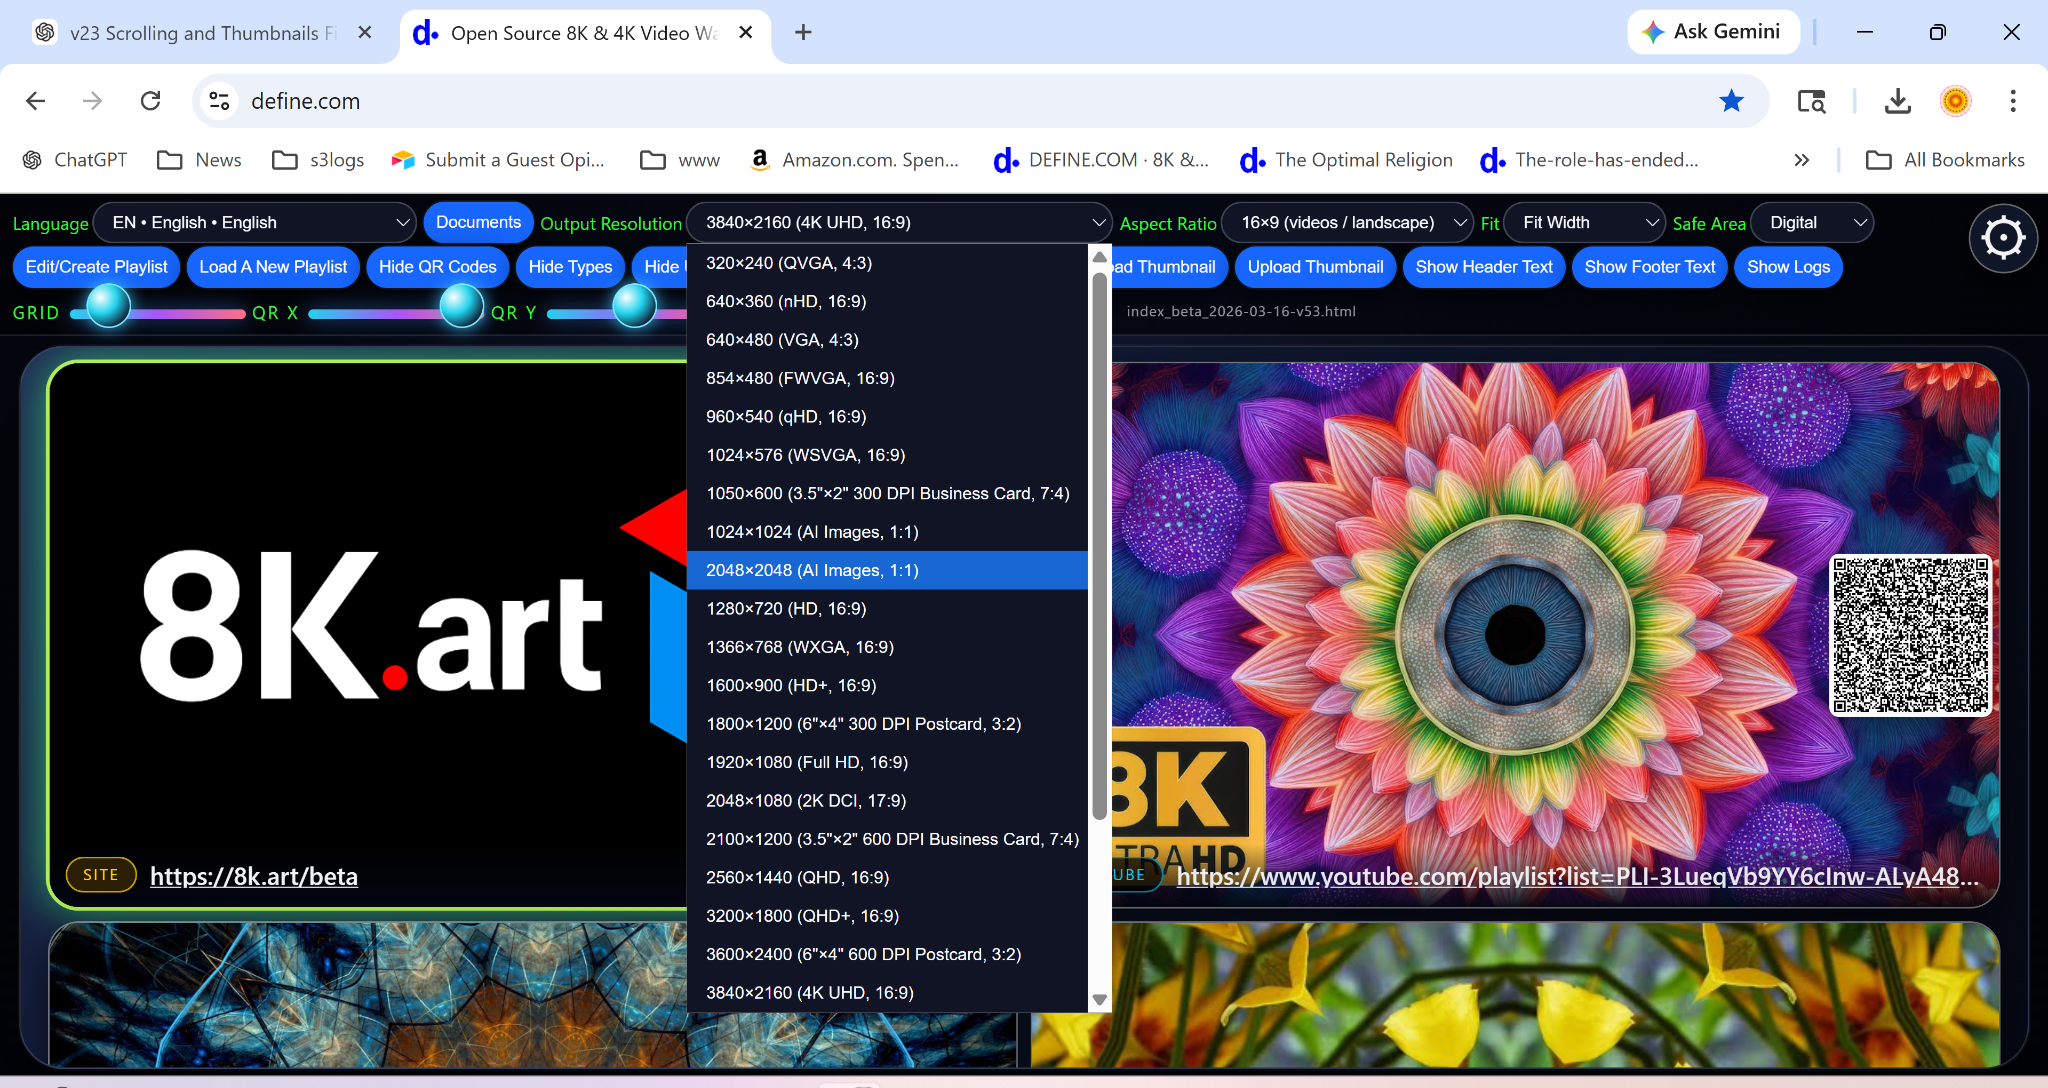Screen dimensions: 2048x1088
Task: Open the https://8k.art/beta link
Action: pyautogui.click(x=254, y=876)
